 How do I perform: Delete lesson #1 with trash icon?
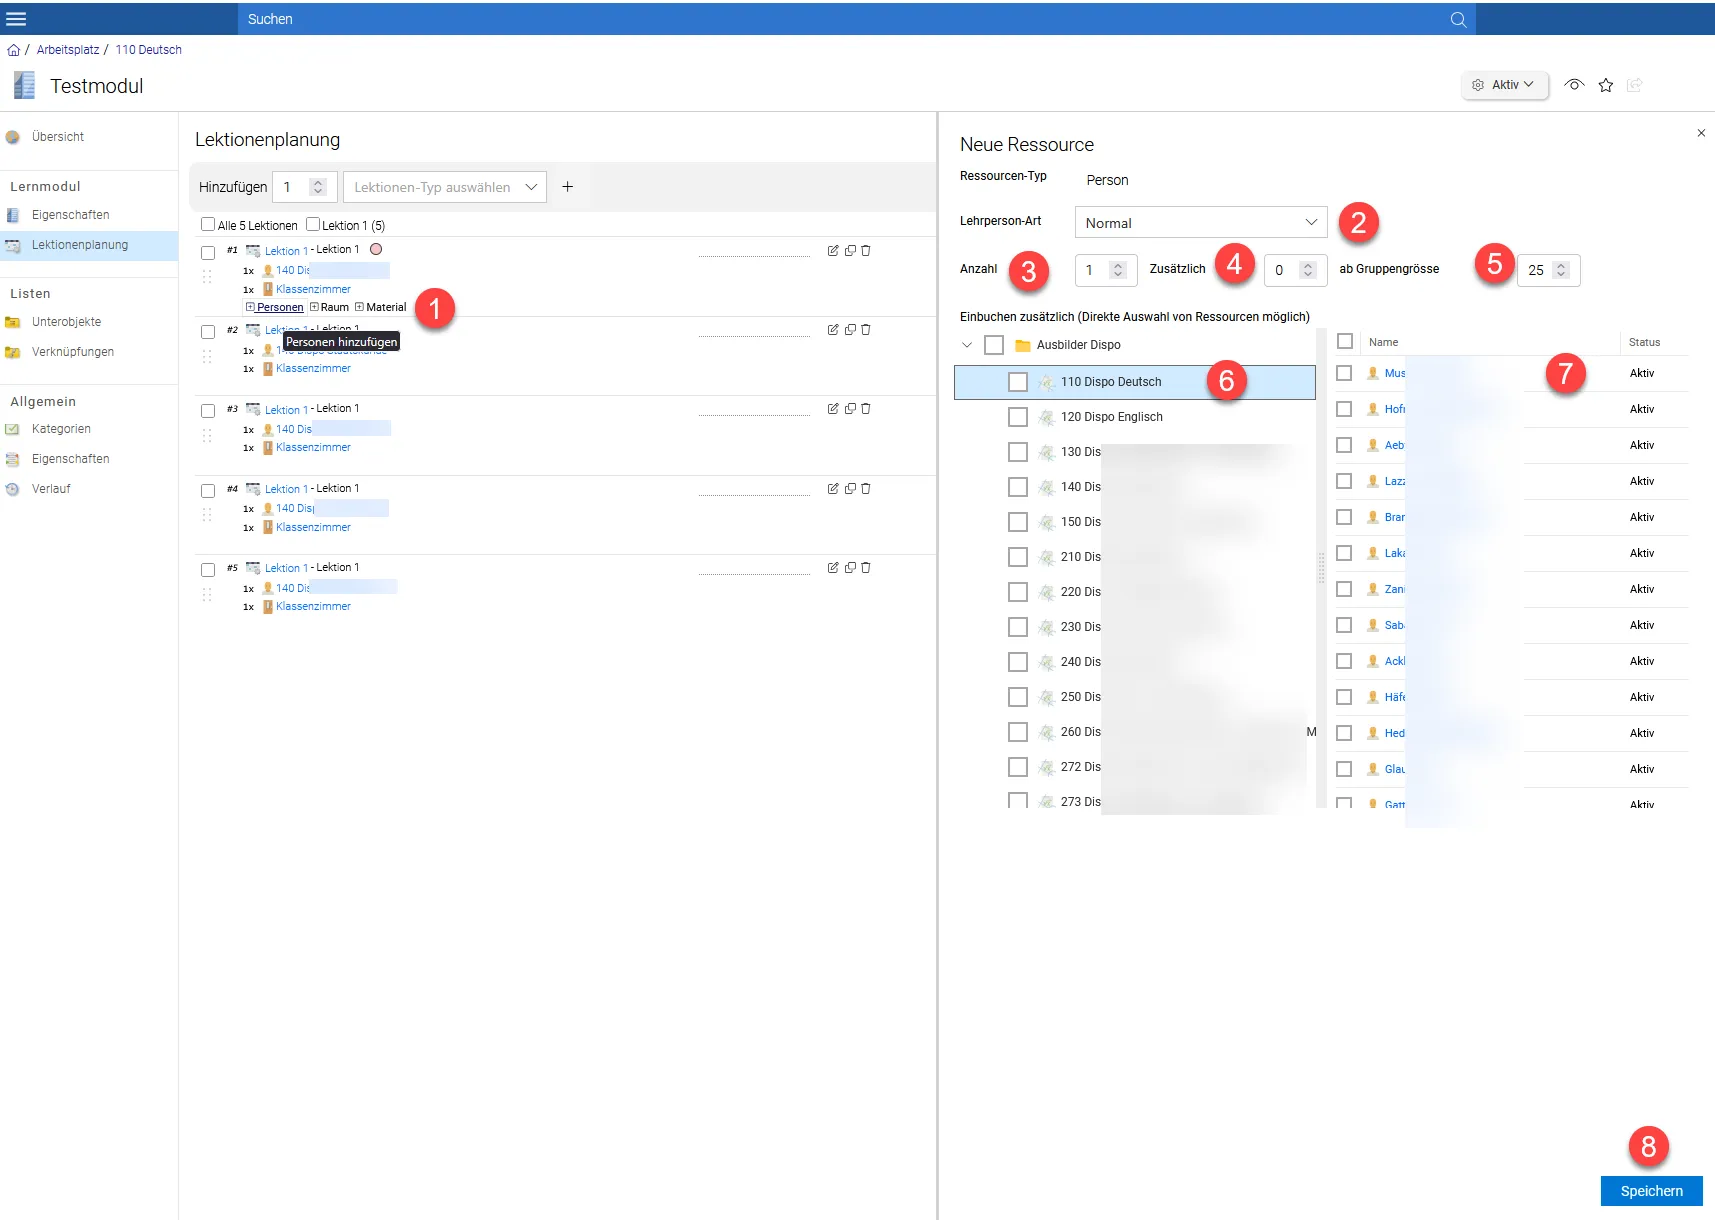(866, 251)
